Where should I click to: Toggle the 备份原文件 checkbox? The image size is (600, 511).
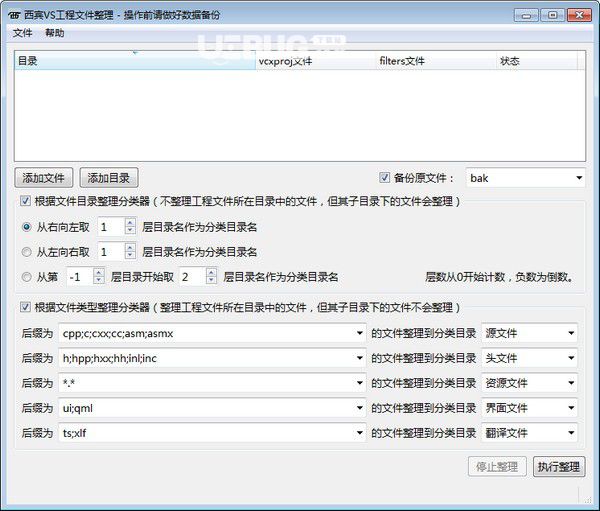384,178
